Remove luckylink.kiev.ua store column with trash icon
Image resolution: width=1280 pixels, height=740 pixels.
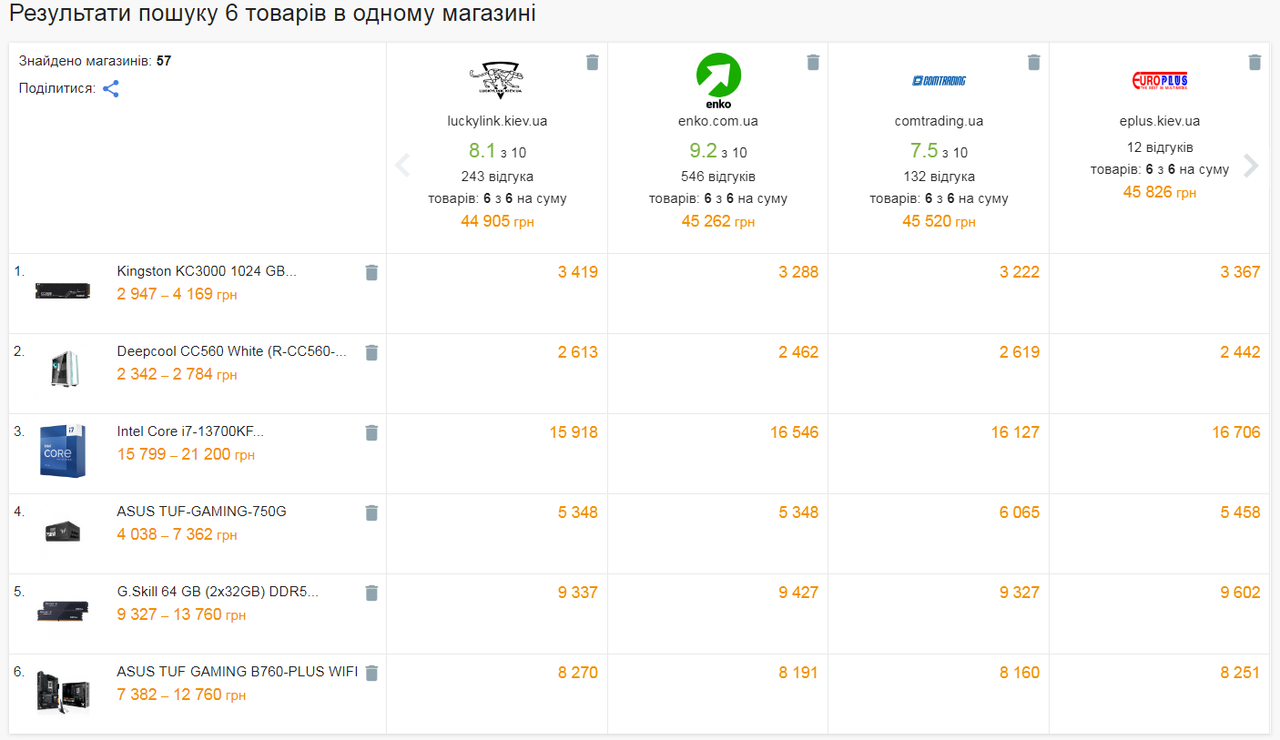pyautogui.click(x=592, y=63)
